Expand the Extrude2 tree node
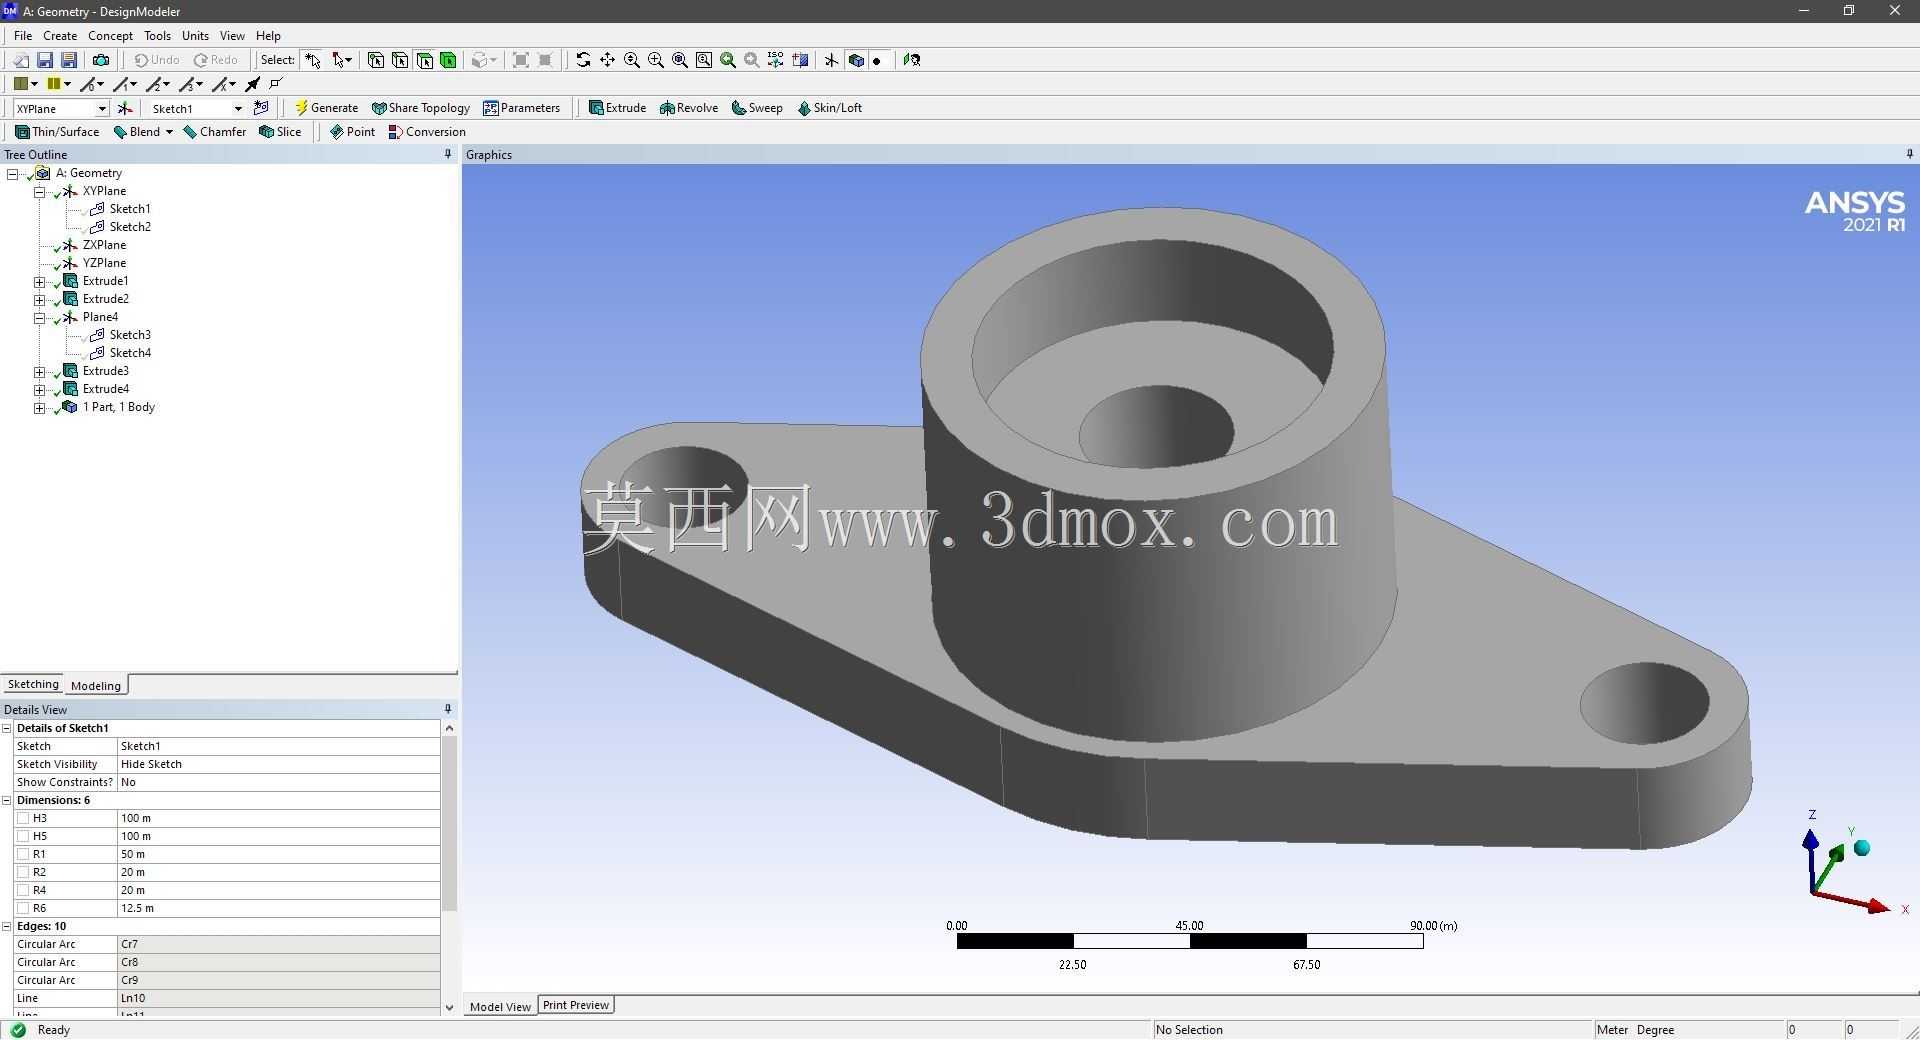This screenshot has width=1920, height=1040. tap(40, 300)
